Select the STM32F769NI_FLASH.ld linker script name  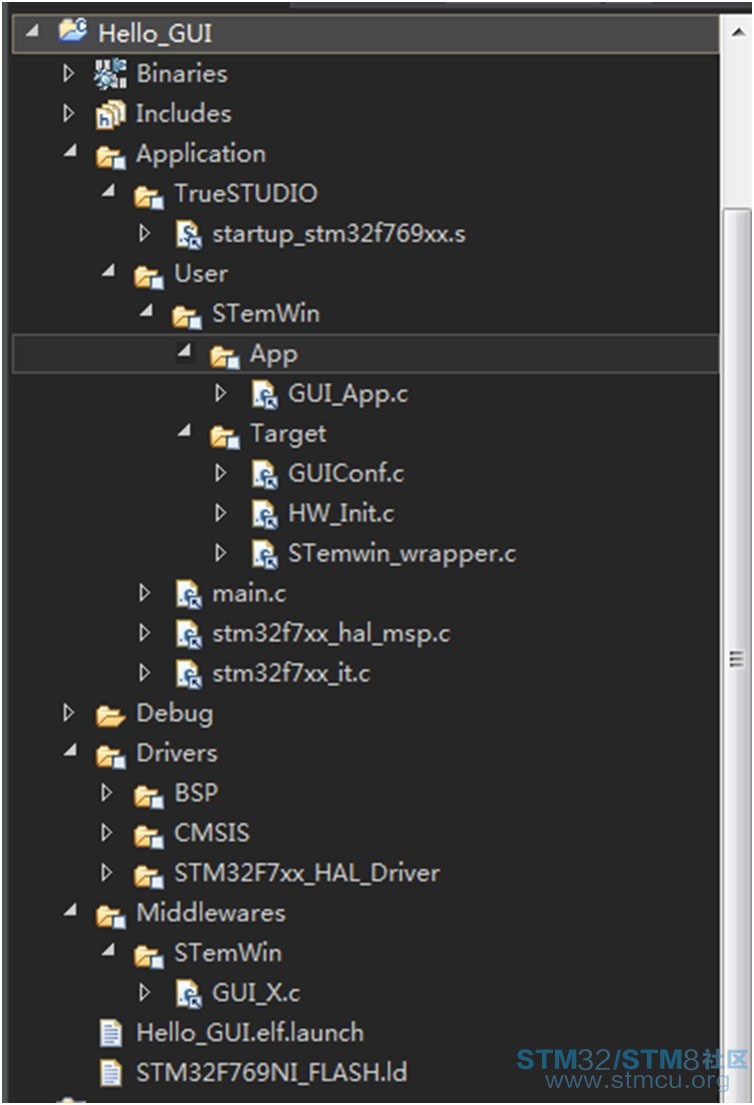point(272,1073)
